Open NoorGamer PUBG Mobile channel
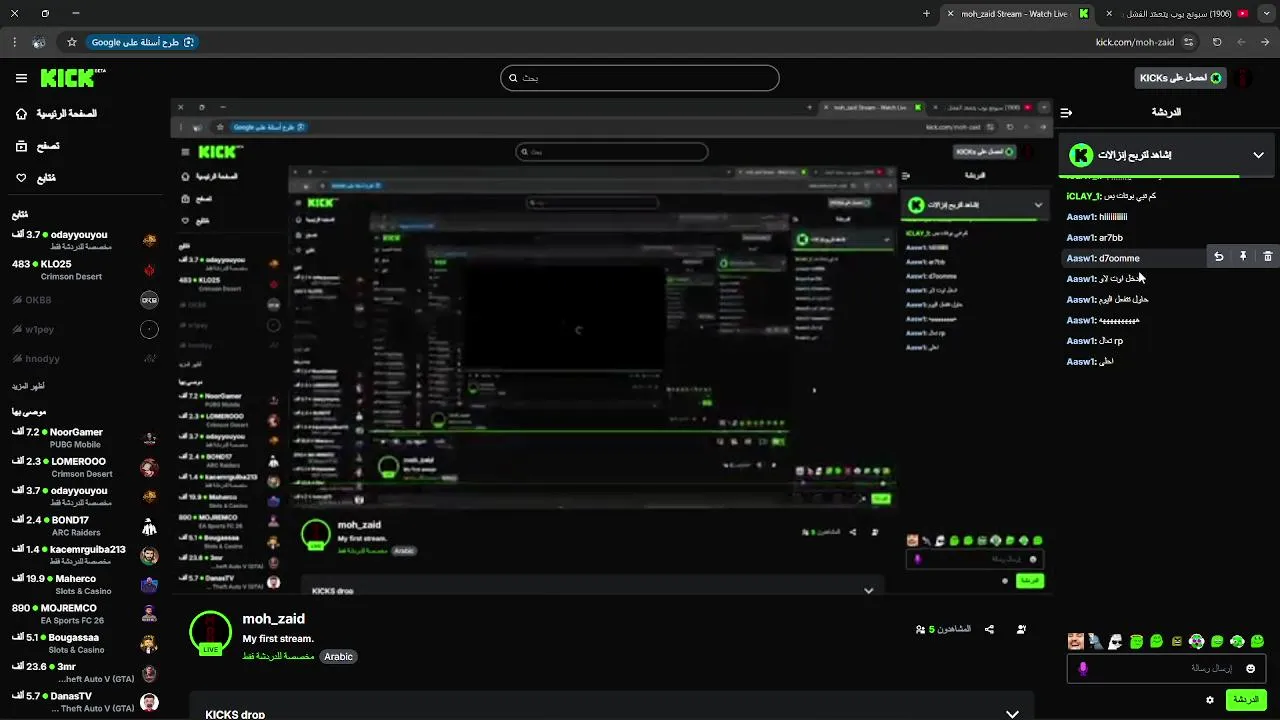This screenshot has width=1280, height=720. coord(84,438)
